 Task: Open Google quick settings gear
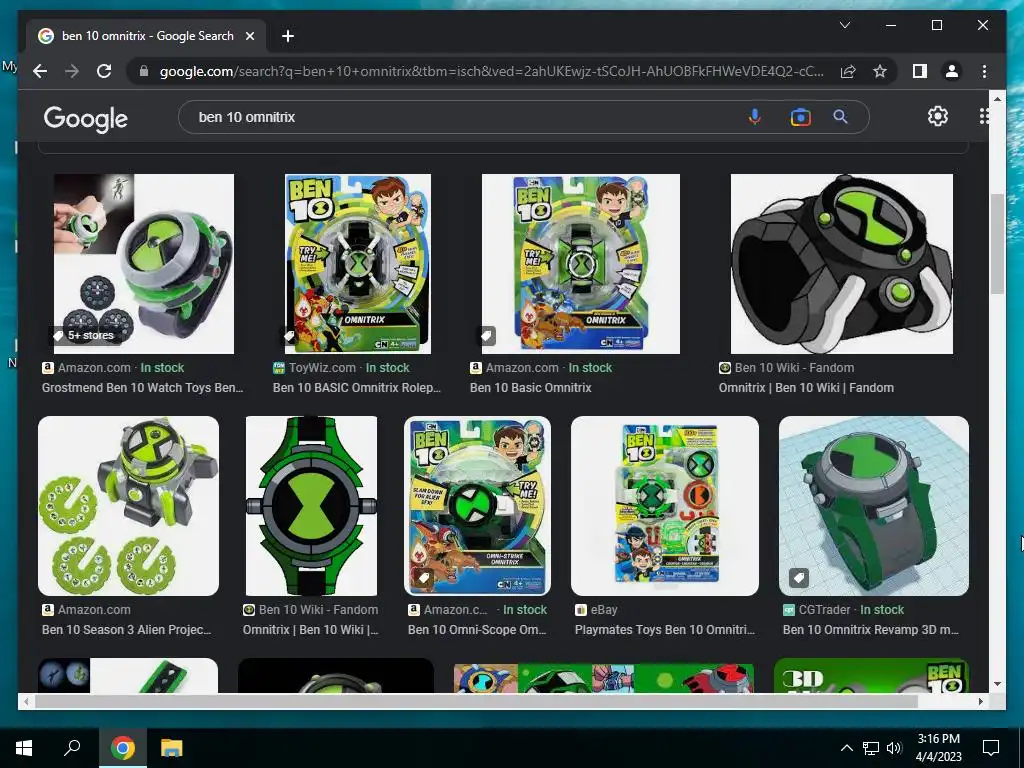coord(938,116)
